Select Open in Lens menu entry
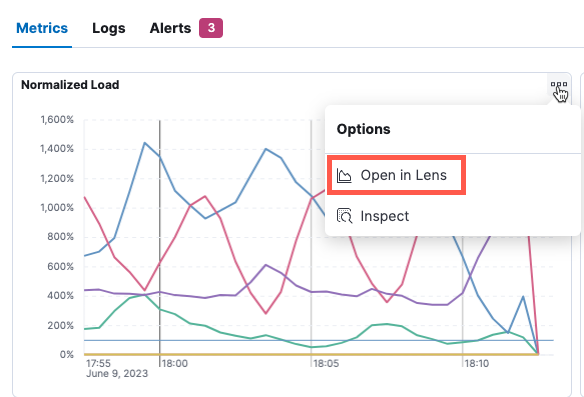 pos(396,175)
